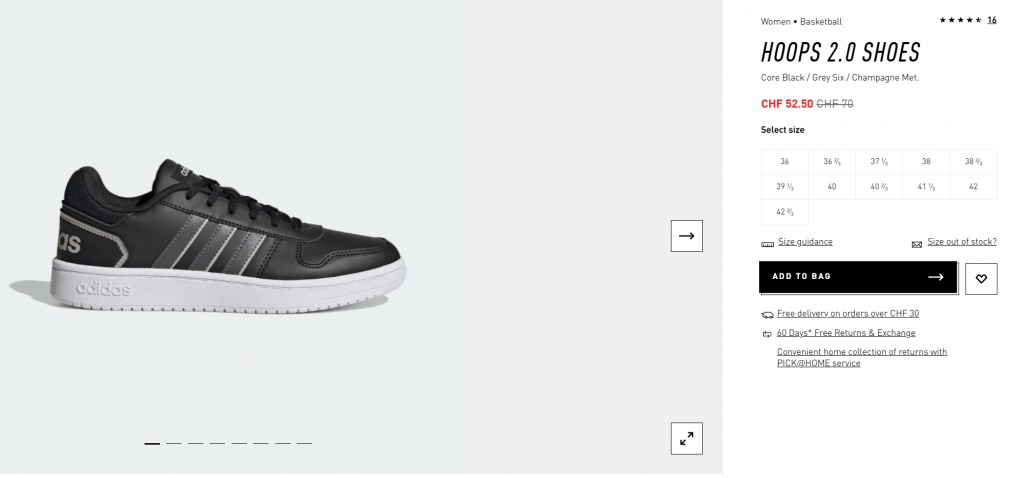Click the star rating icons
Screen dimensions: 1024x478
point(961,20)
